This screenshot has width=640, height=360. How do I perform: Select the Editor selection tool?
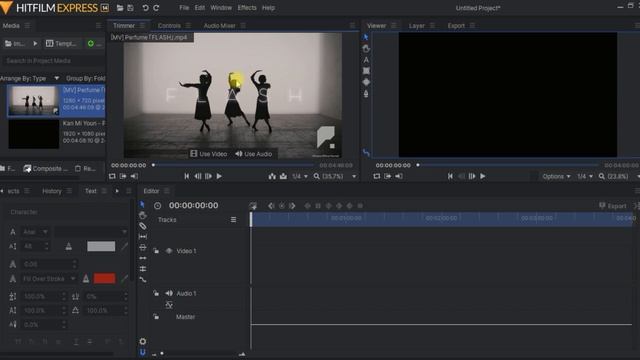142,204
